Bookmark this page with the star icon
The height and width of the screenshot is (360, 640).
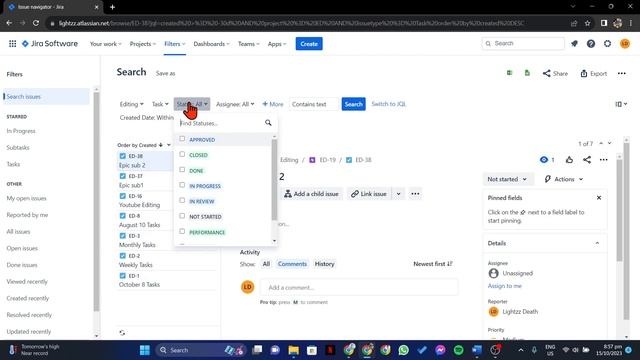(587, 23)
